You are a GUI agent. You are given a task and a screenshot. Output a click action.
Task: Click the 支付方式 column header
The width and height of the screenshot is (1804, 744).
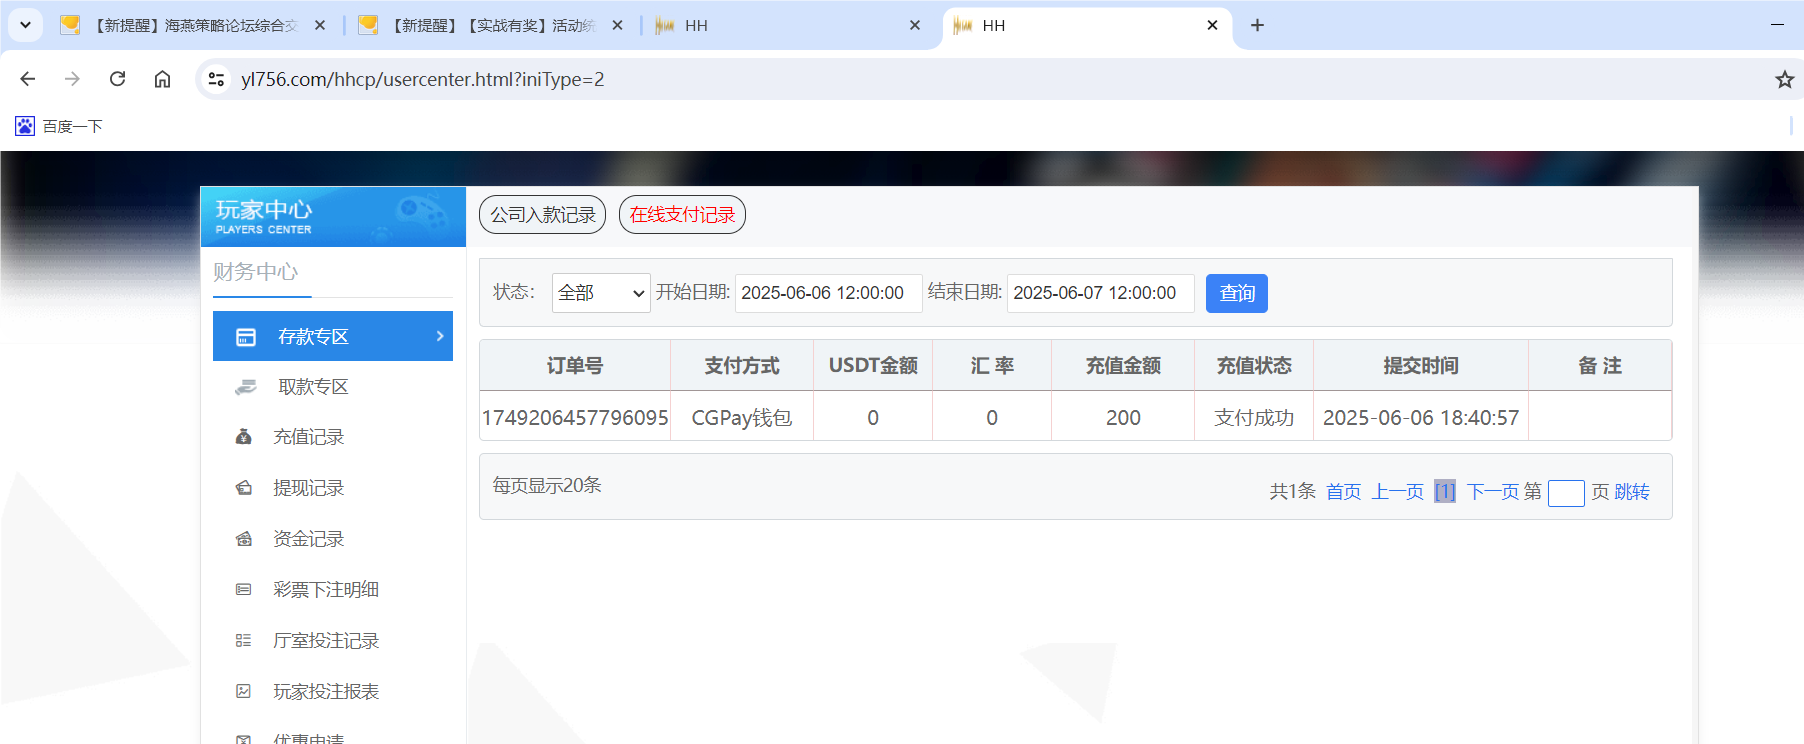pyautogui.click(x=742, y=366)
